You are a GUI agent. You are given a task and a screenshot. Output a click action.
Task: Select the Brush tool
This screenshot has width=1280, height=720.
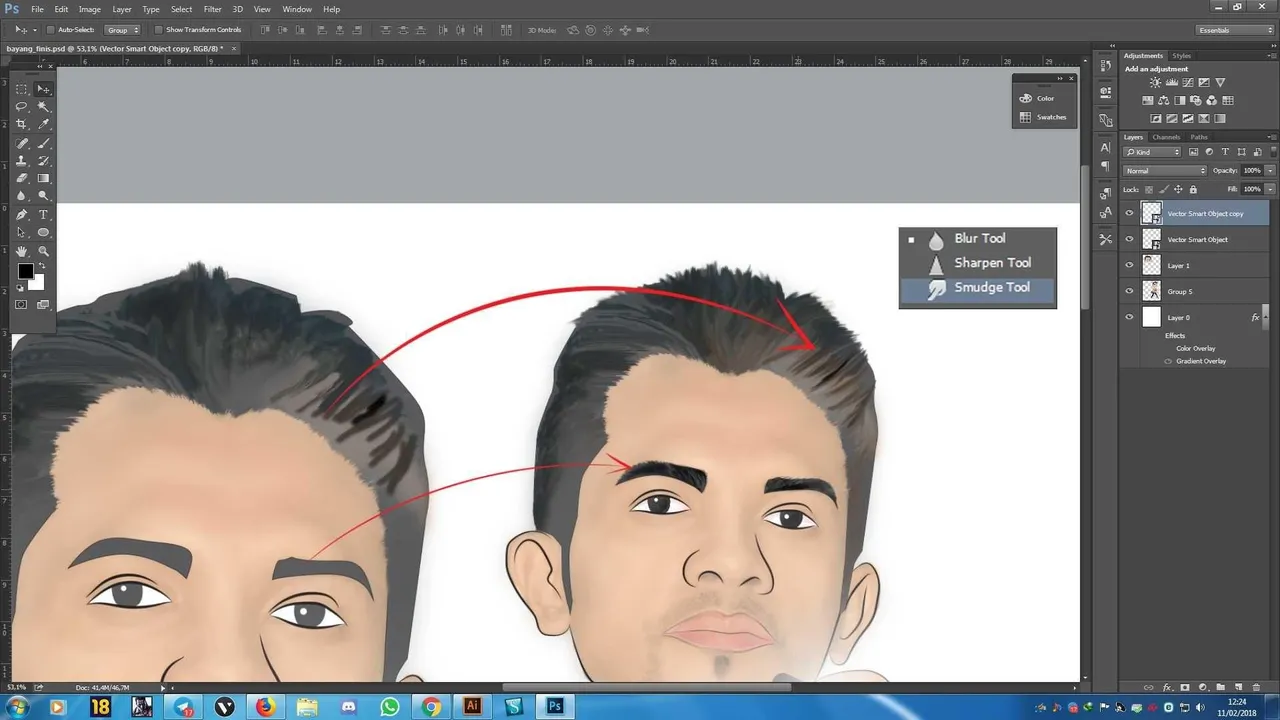[44, 143]
